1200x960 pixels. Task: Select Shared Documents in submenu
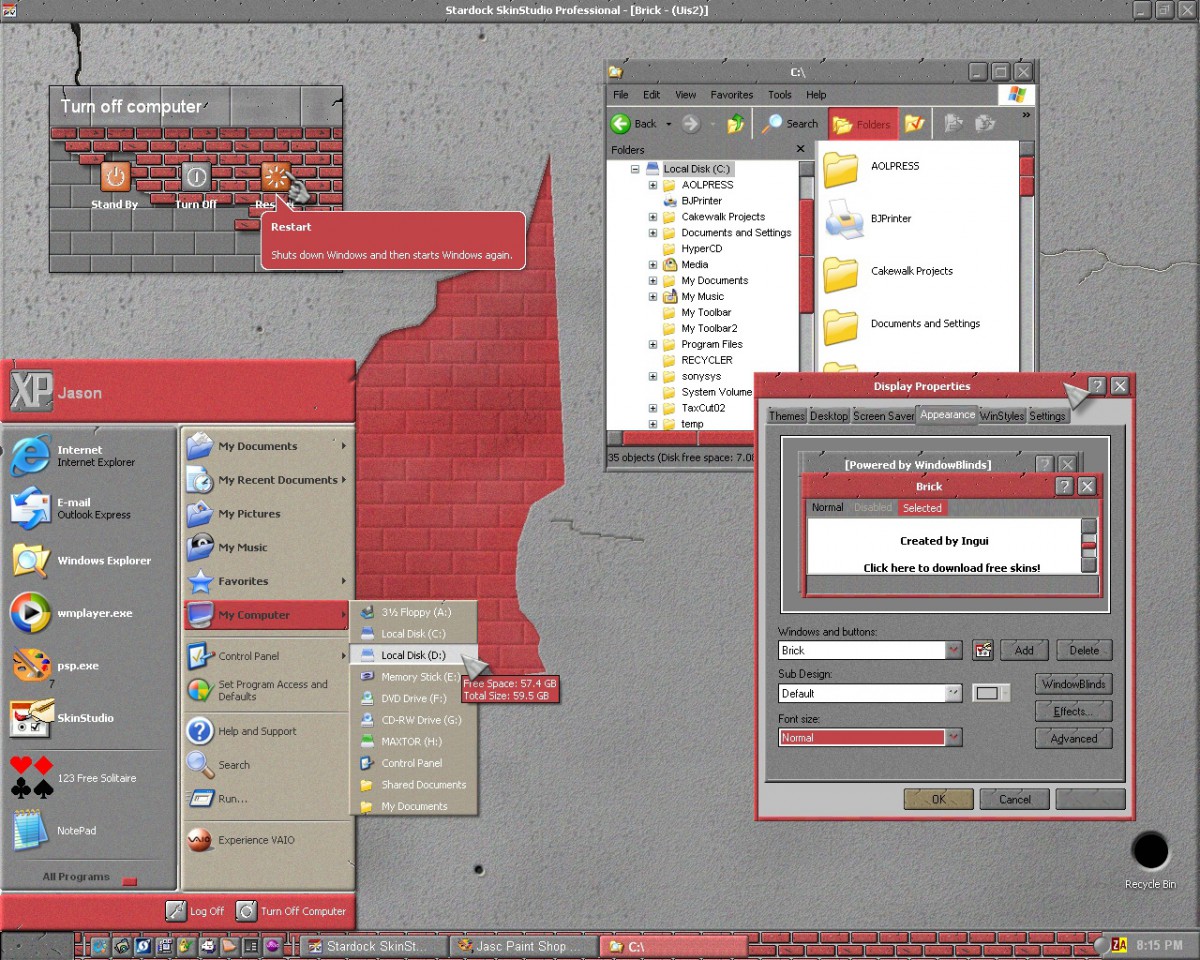[x=414, y=785]
